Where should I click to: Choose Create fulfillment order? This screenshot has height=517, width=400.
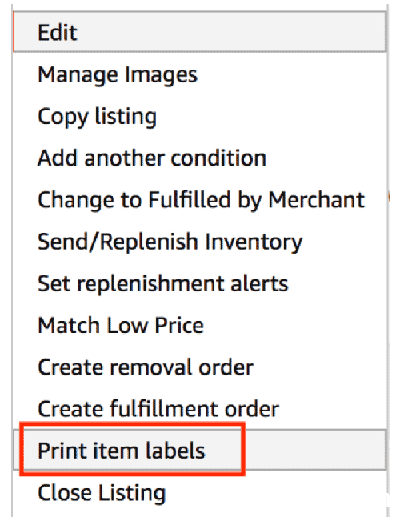point(199,409)
